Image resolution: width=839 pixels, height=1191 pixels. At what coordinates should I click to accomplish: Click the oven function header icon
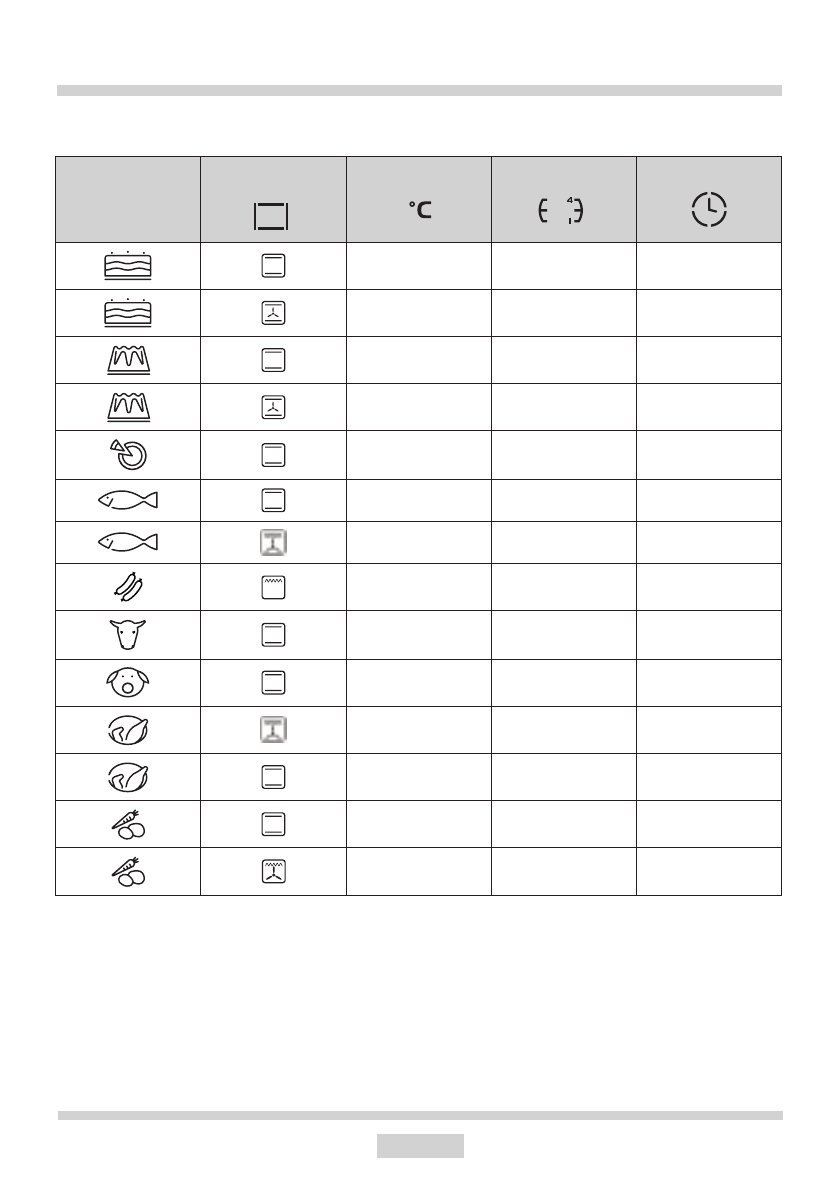coord(273,217)
